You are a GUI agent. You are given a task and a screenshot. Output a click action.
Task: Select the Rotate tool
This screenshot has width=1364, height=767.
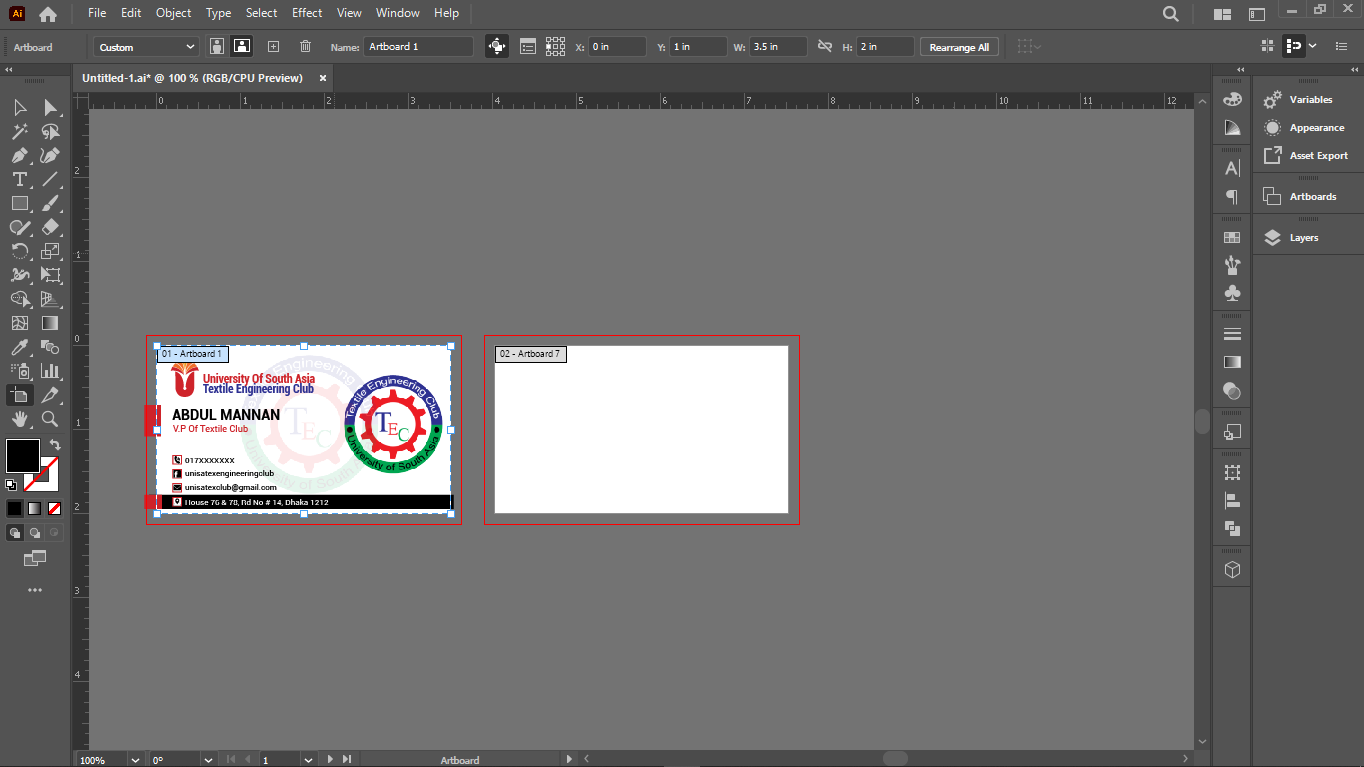point(20,251)
